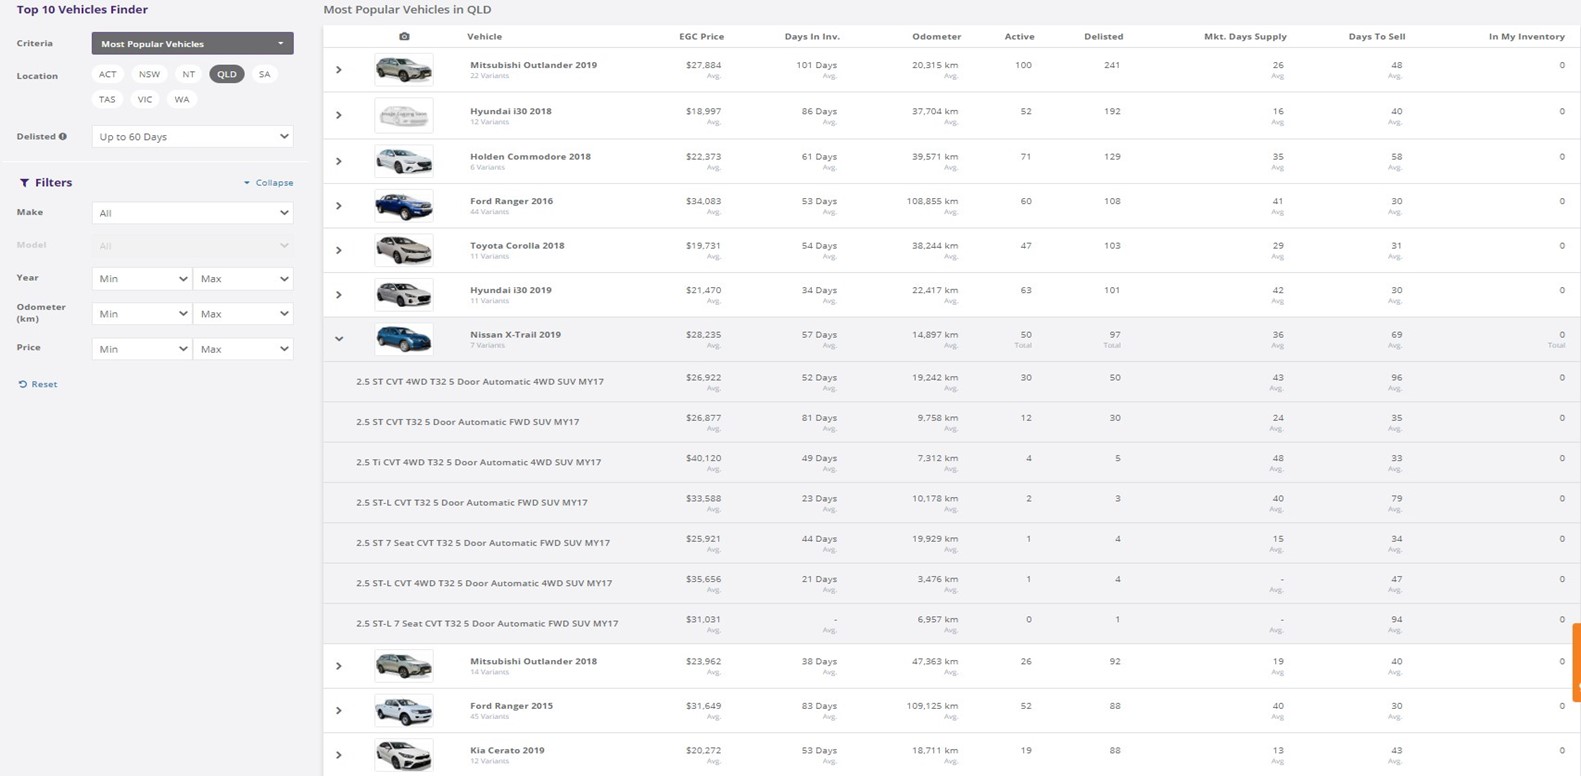
Task: Click the Vehicle column header
Action: (x=484, y=37)
